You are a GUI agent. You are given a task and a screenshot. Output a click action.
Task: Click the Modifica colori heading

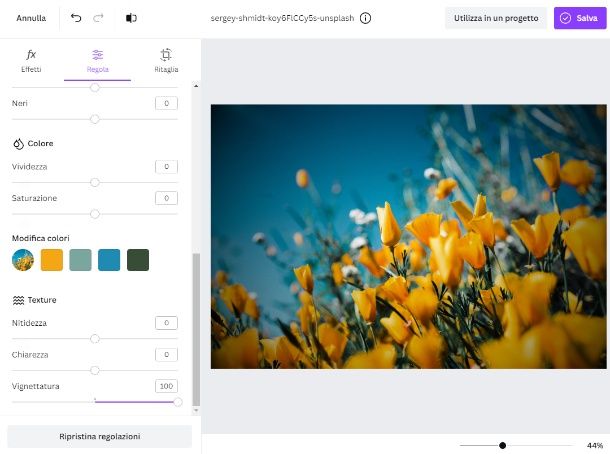point(41,238)
